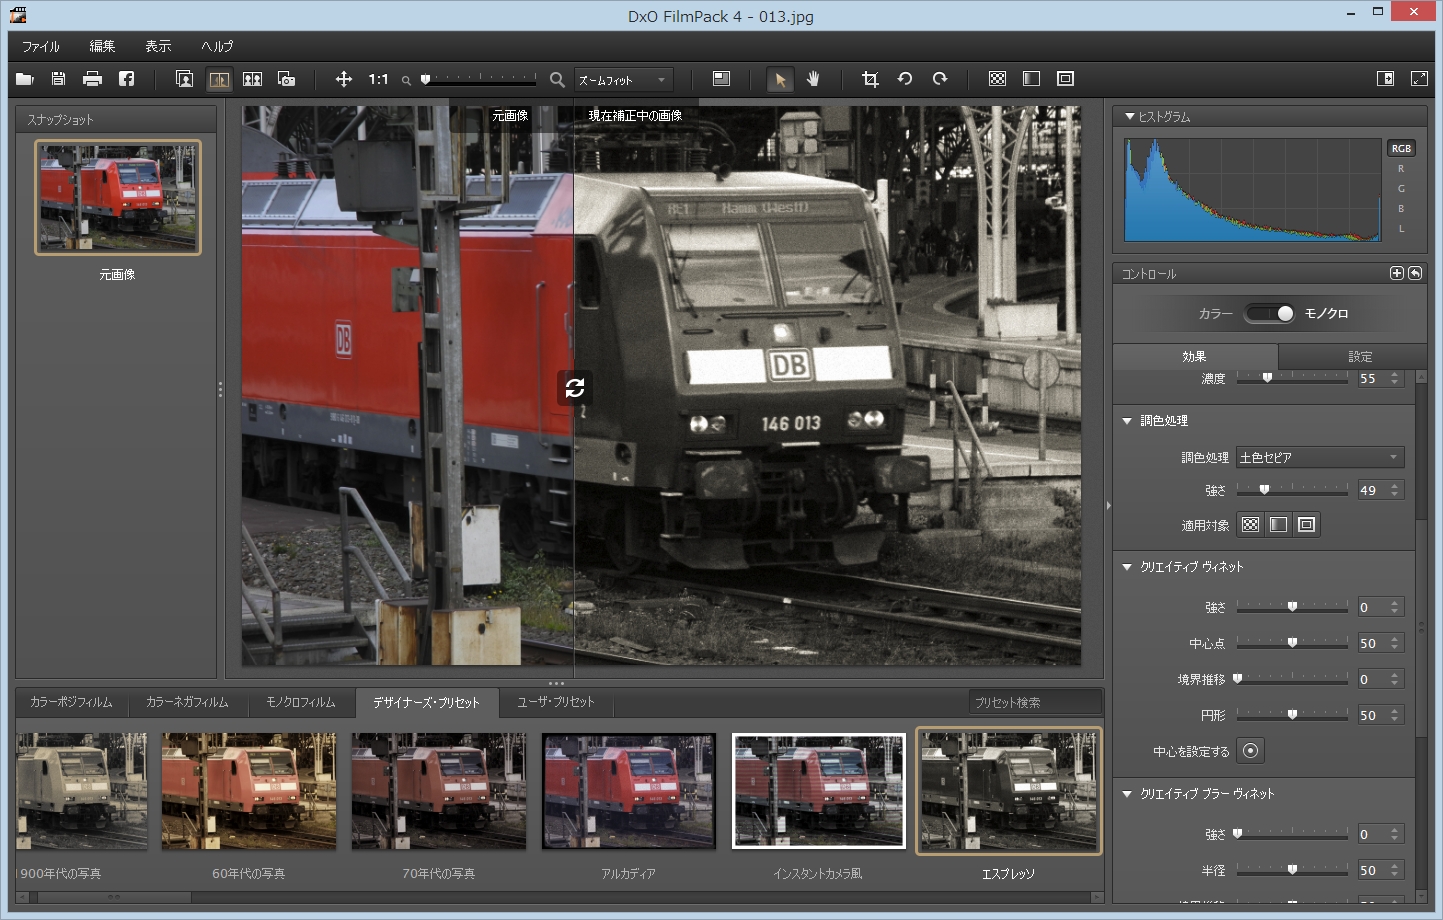Open the ファイル menu

point(41,46)
